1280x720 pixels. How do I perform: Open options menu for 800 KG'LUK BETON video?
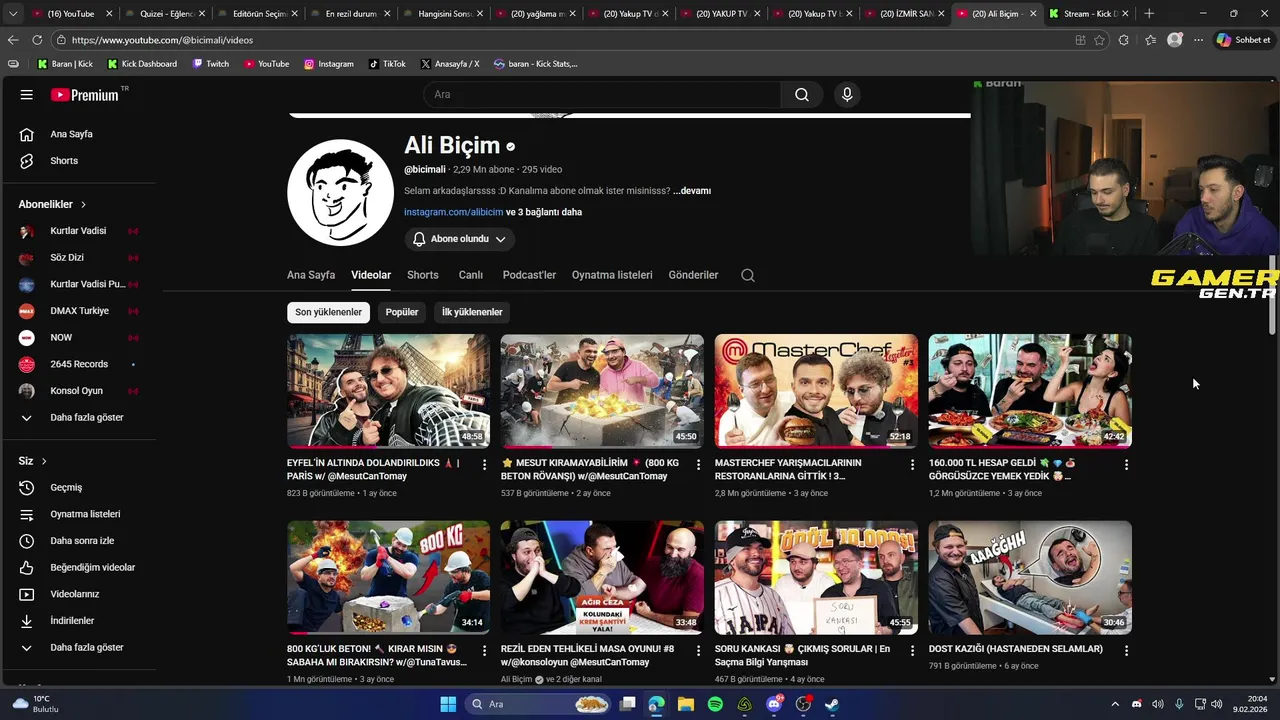(x=485, y=651)
